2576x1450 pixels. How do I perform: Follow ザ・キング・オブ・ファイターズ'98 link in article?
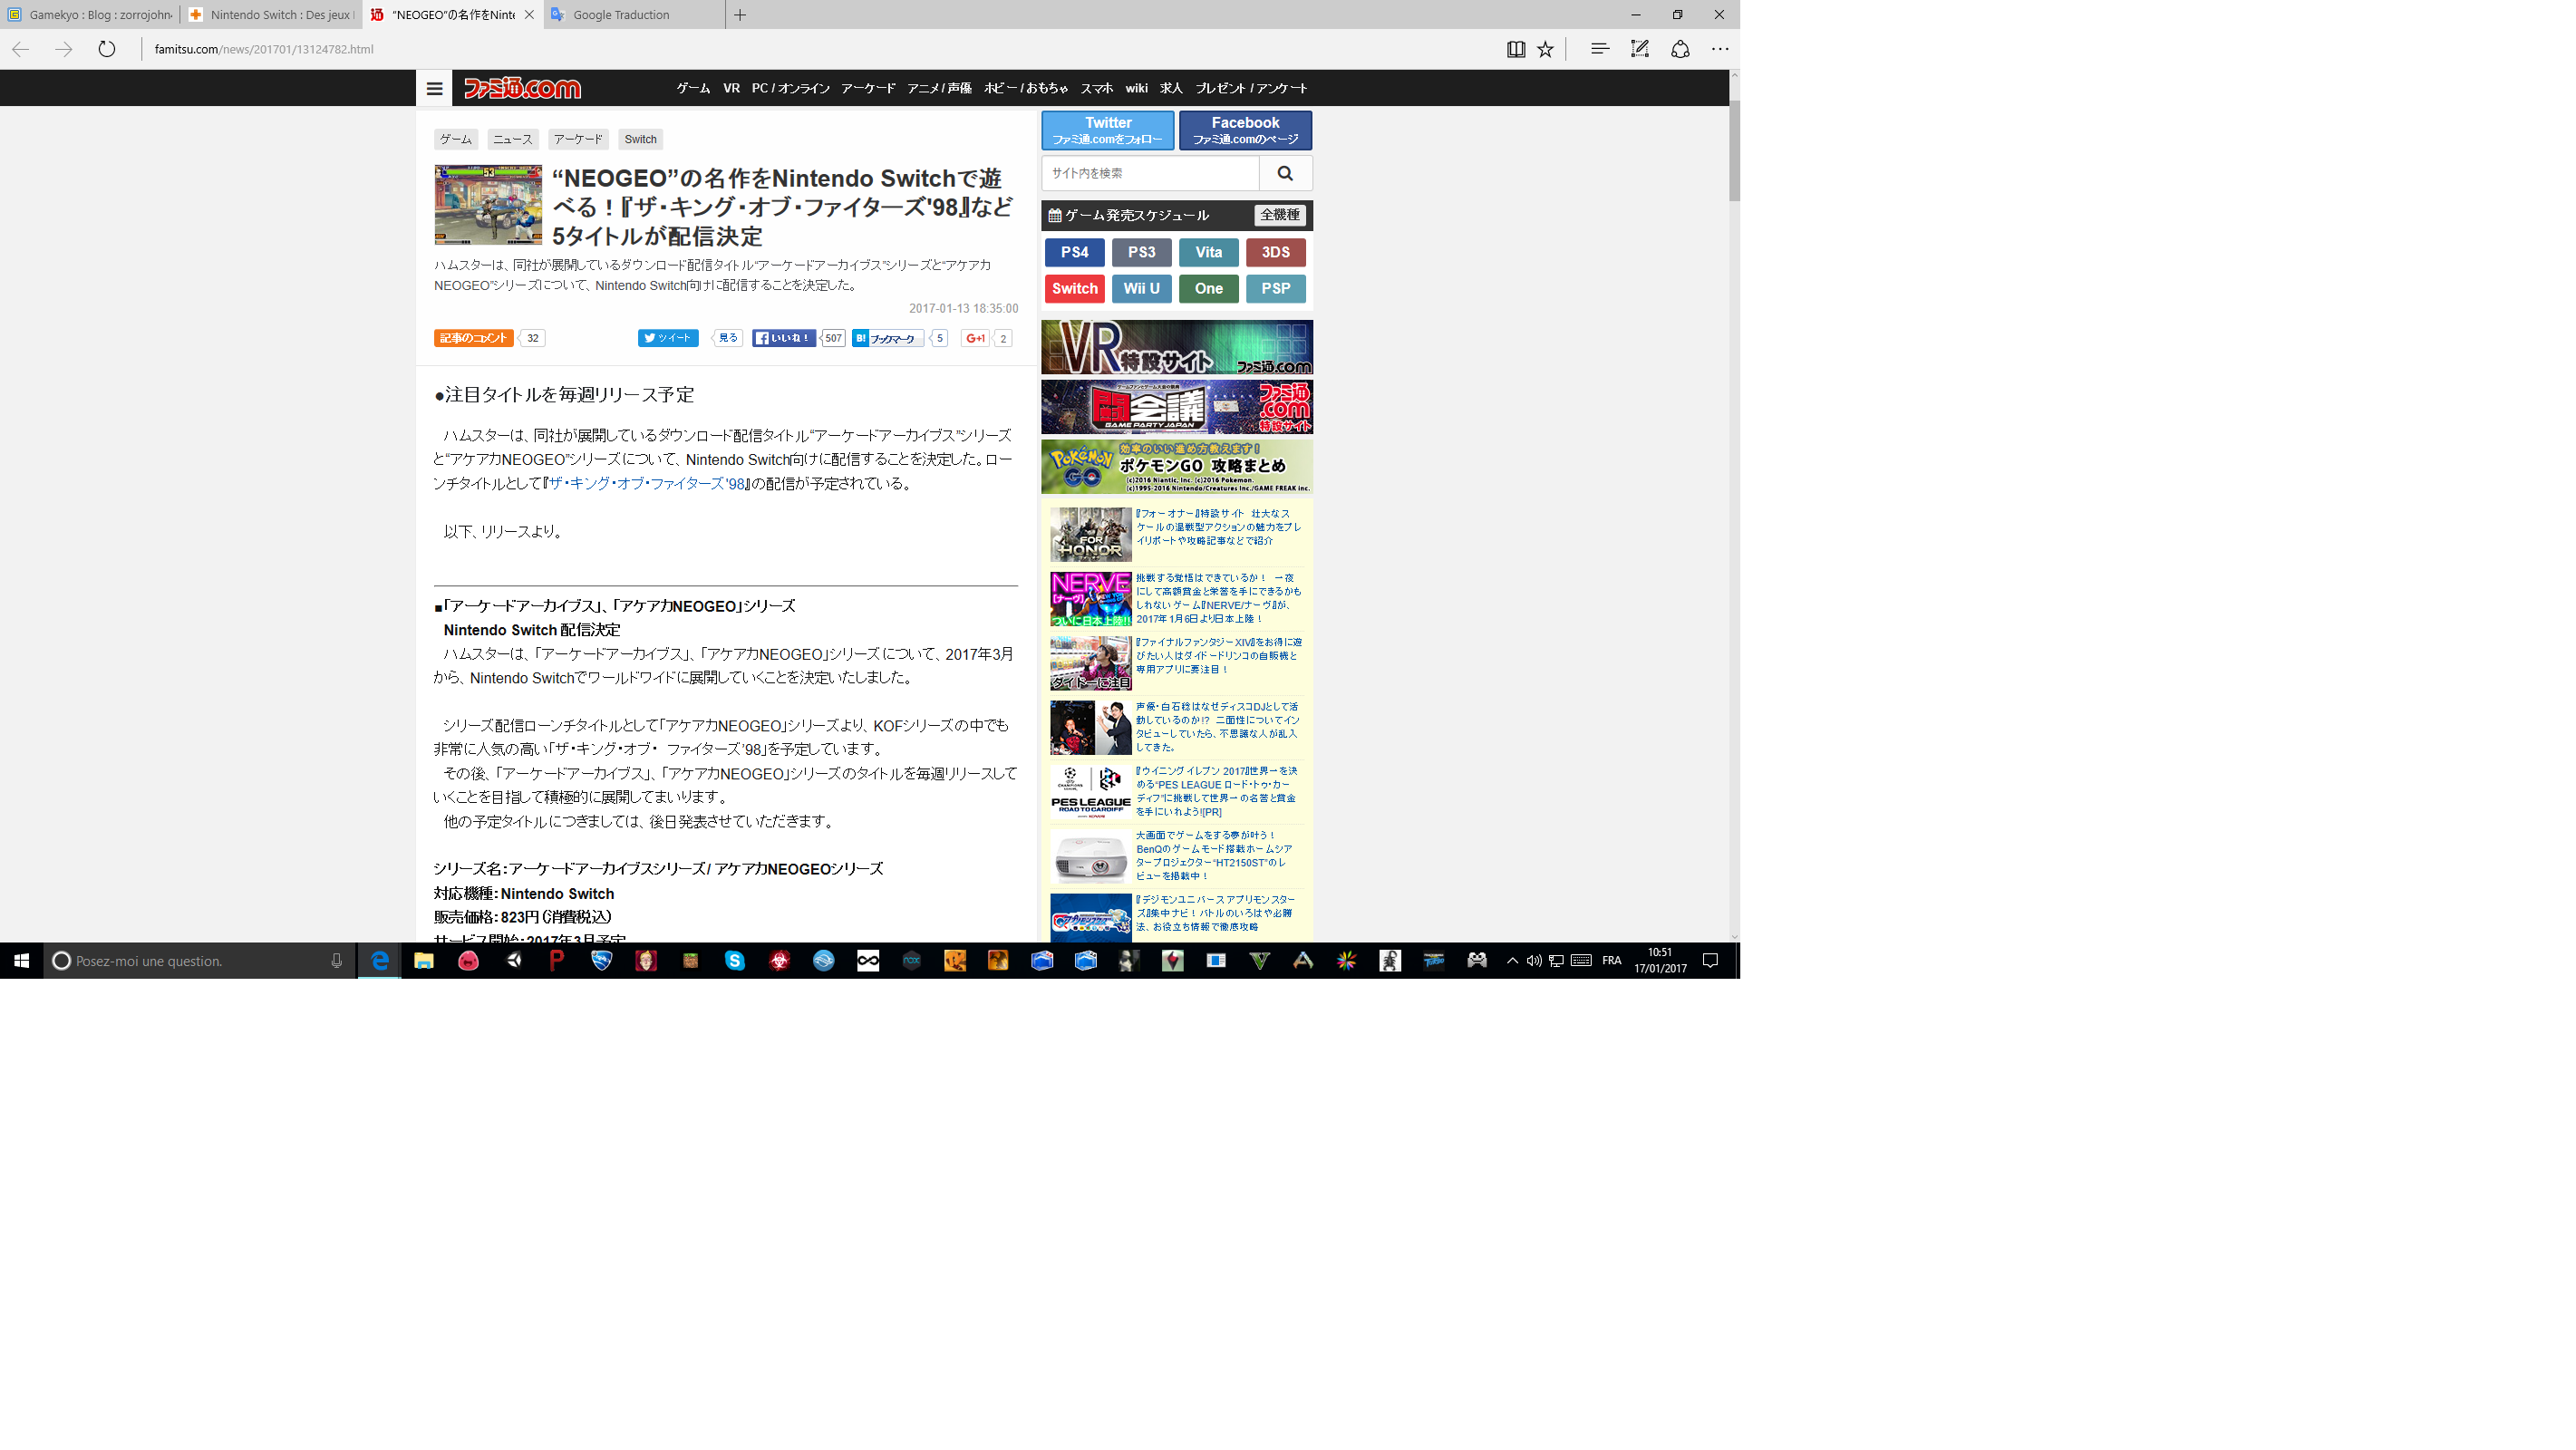pos(647,484)
